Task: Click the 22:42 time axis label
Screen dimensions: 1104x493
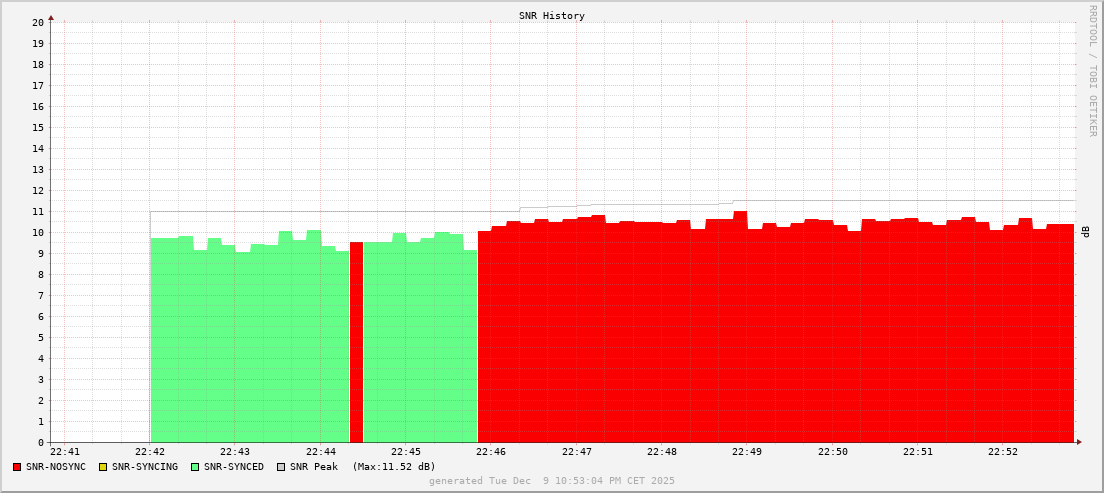Action: point(150,452)
